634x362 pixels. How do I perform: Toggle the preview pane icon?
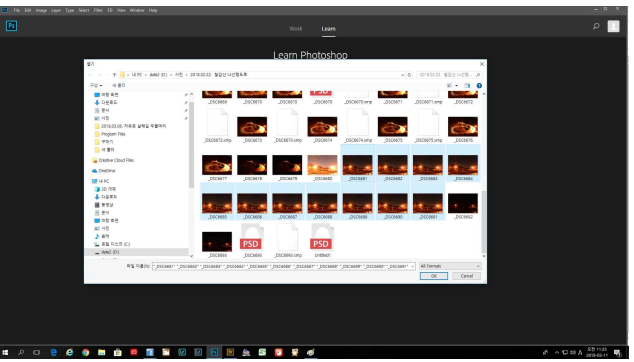(x=467, y=86)
